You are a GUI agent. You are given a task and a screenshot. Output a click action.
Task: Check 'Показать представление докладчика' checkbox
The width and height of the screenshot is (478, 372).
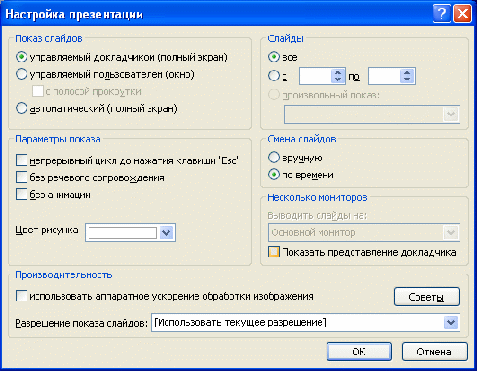click(274, 252)
